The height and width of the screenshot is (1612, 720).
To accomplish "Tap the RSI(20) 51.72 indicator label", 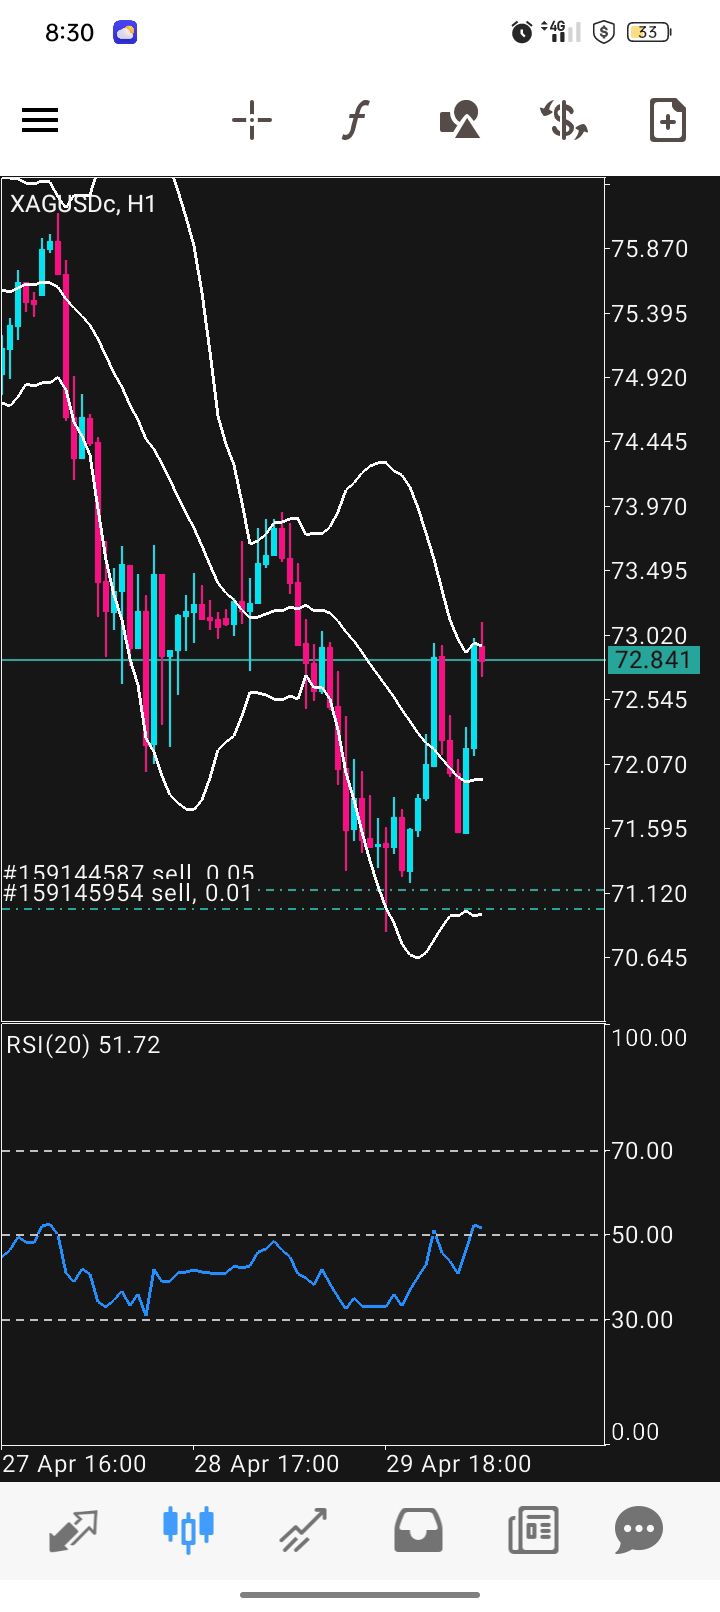I will [83, 1045].
